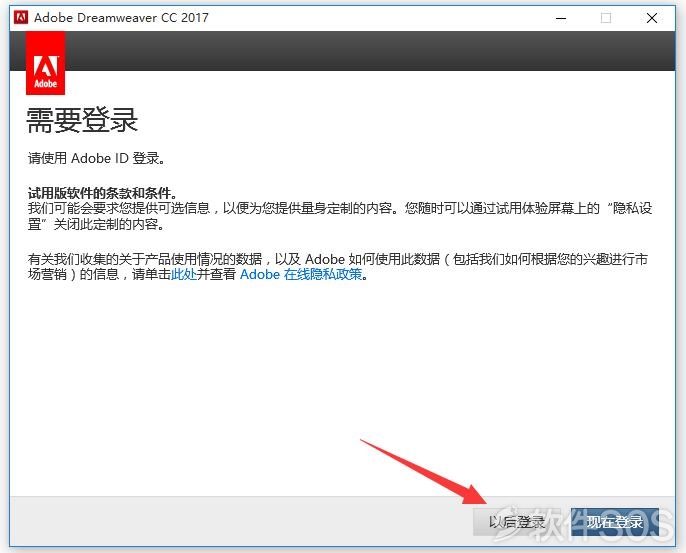
Task: Click the heading 需要登录
Action: click(82, 120)
